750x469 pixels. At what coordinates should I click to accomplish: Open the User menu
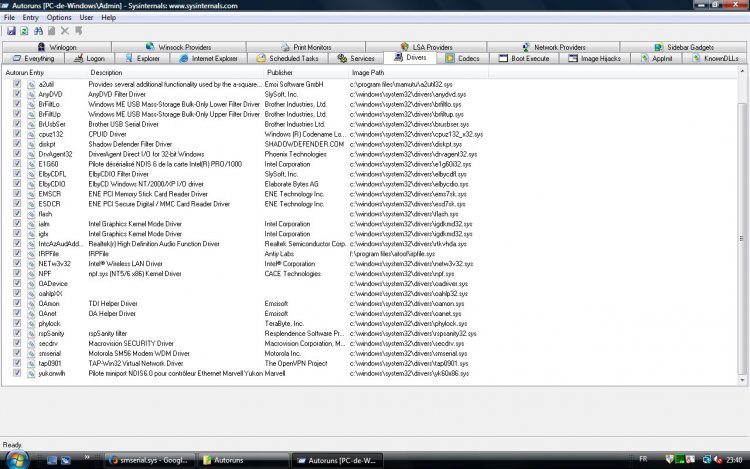[86, 18]
